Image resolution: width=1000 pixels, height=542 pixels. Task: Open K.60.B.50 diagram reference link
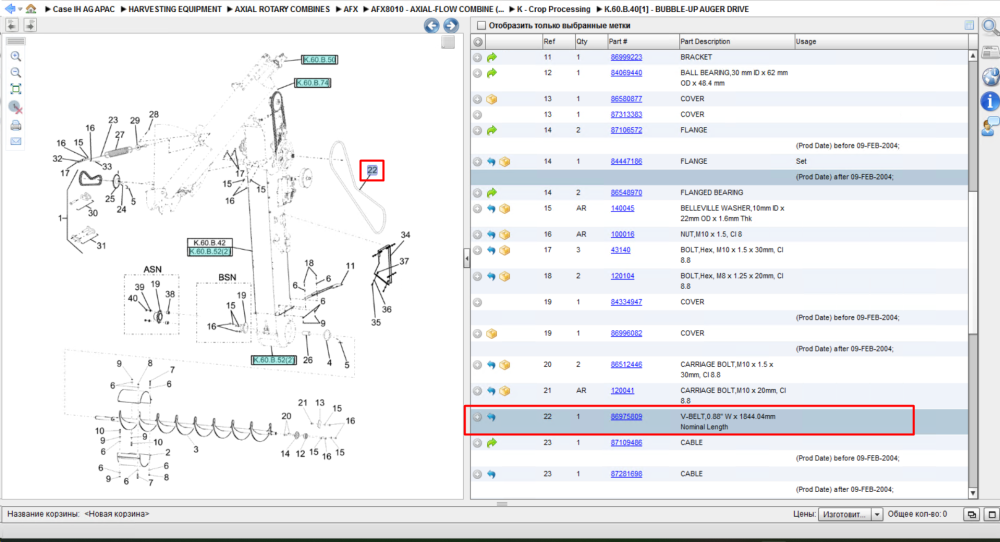(319, 59)
